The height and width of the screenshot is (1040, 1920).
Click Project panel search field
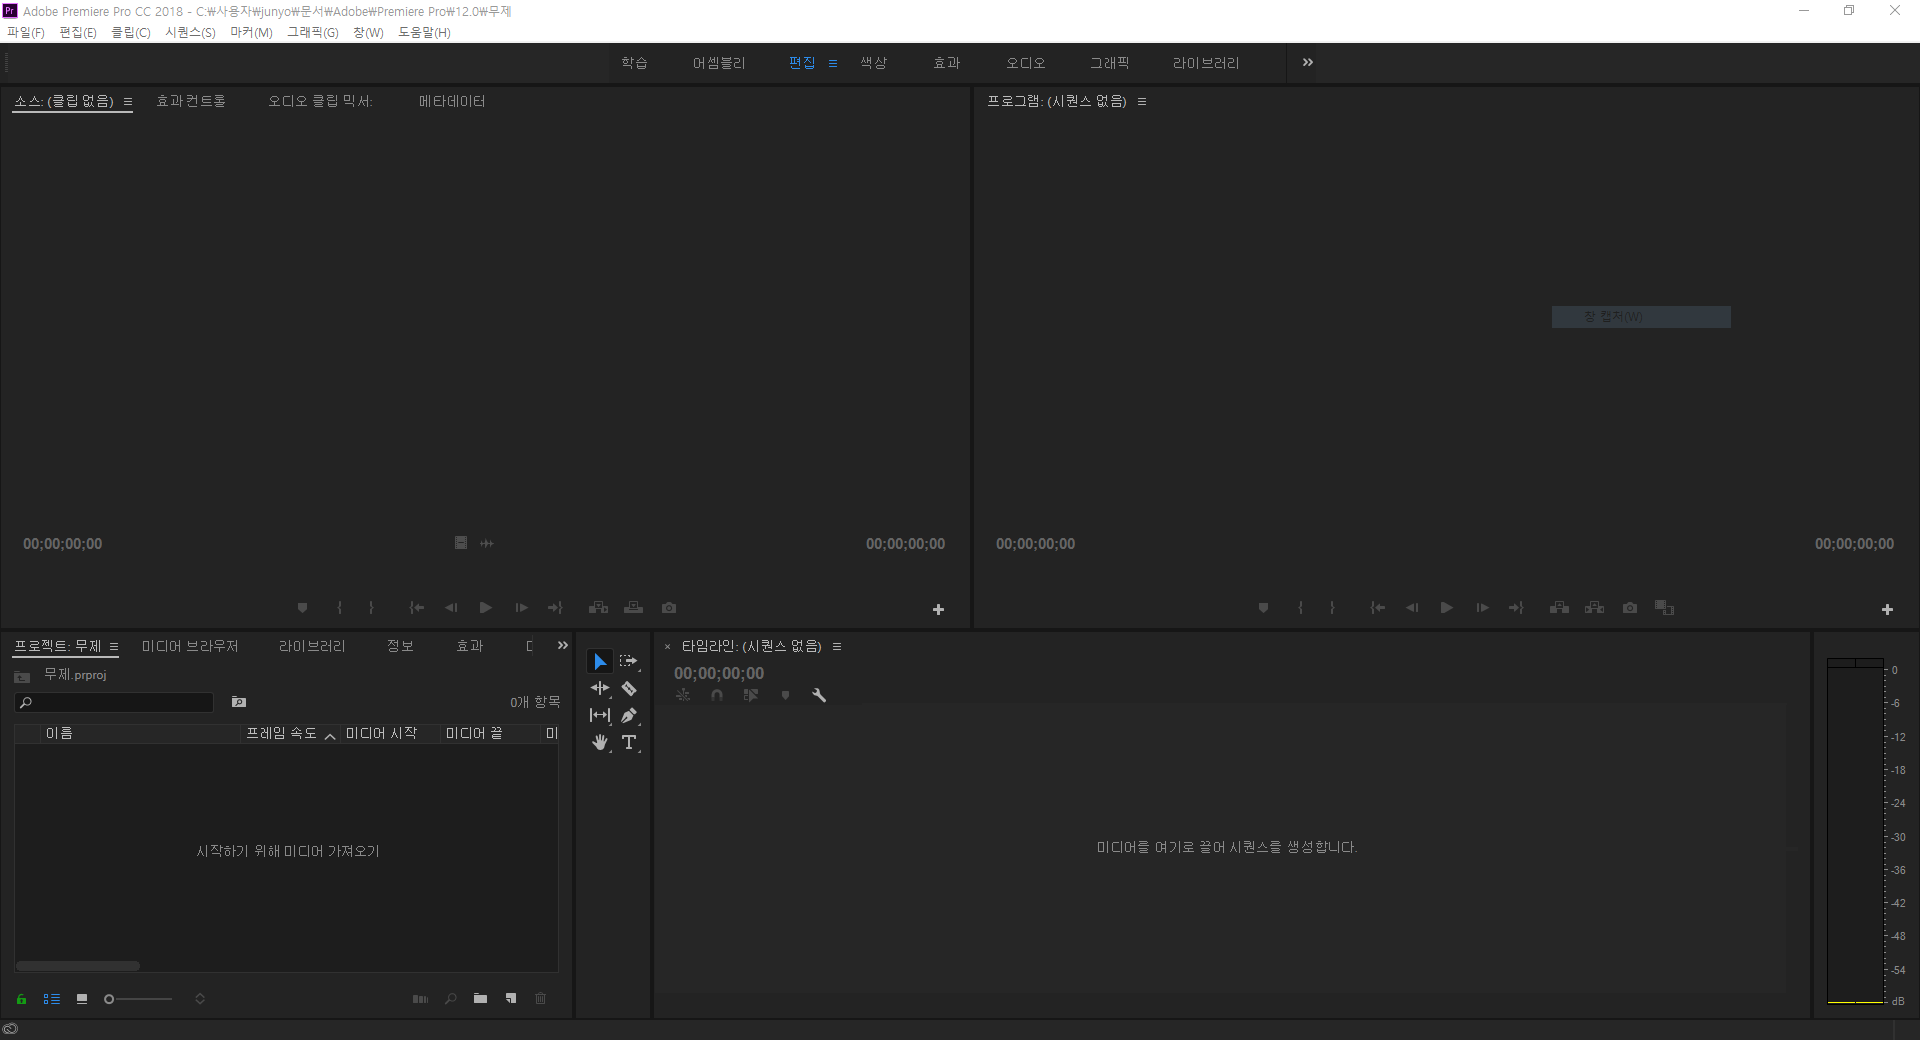[x=114, y=703]
